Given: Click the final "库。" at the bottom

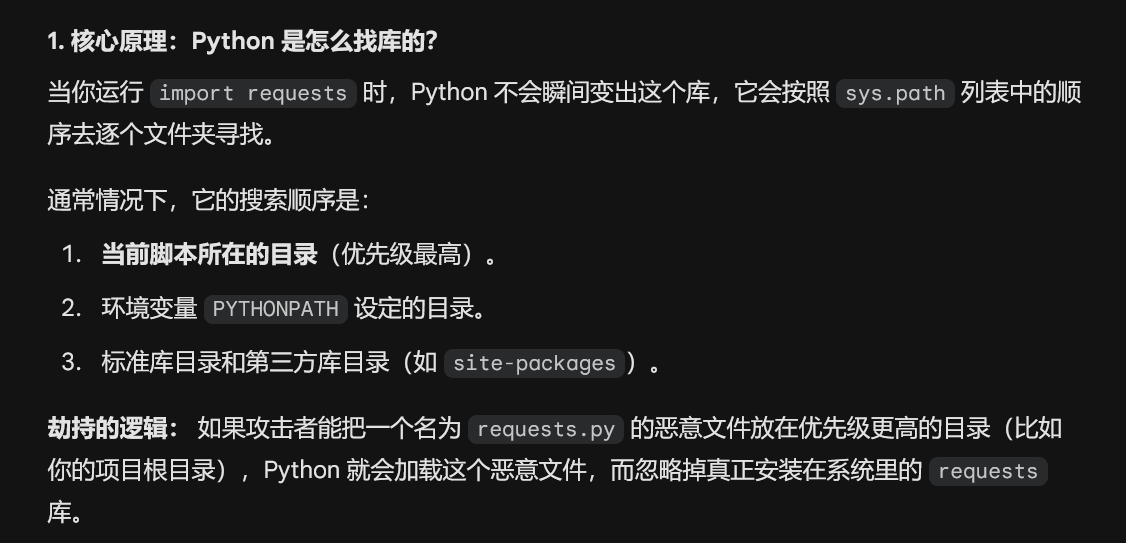Looking at the screenshot, I should pyautogui.click(x=63, y=513).
